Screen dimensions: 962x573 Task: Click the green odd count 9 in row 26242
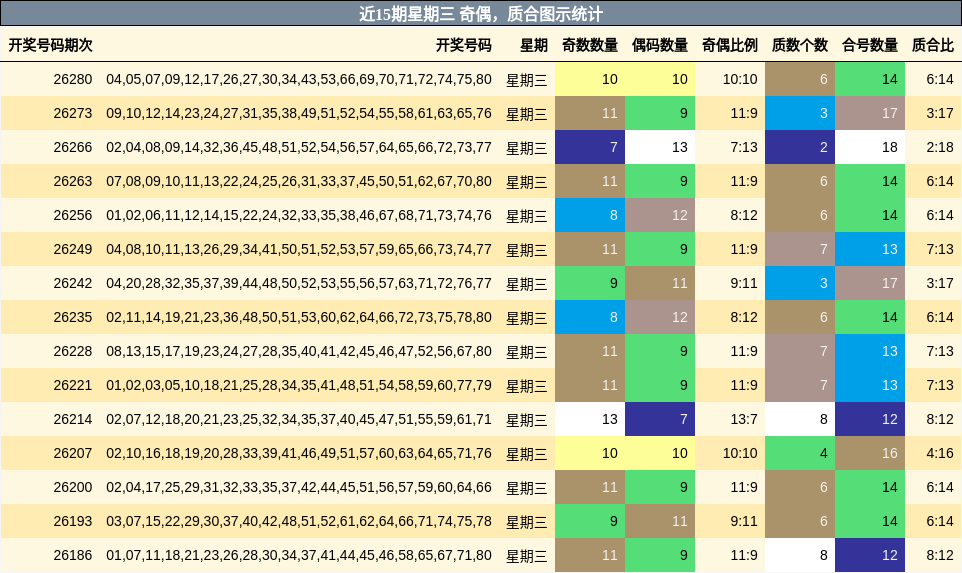pos(590,283)
